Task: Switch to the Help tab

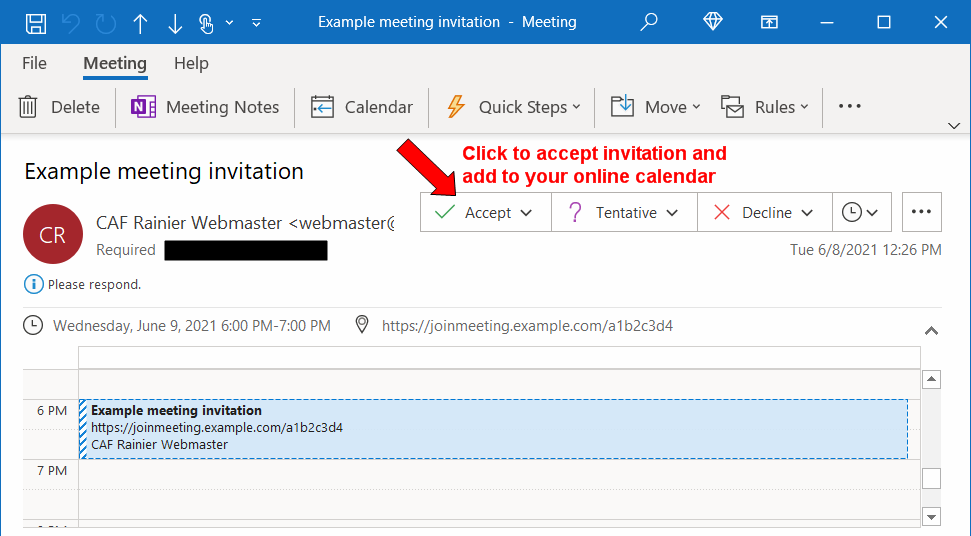Action: click(x=190, y=63)
